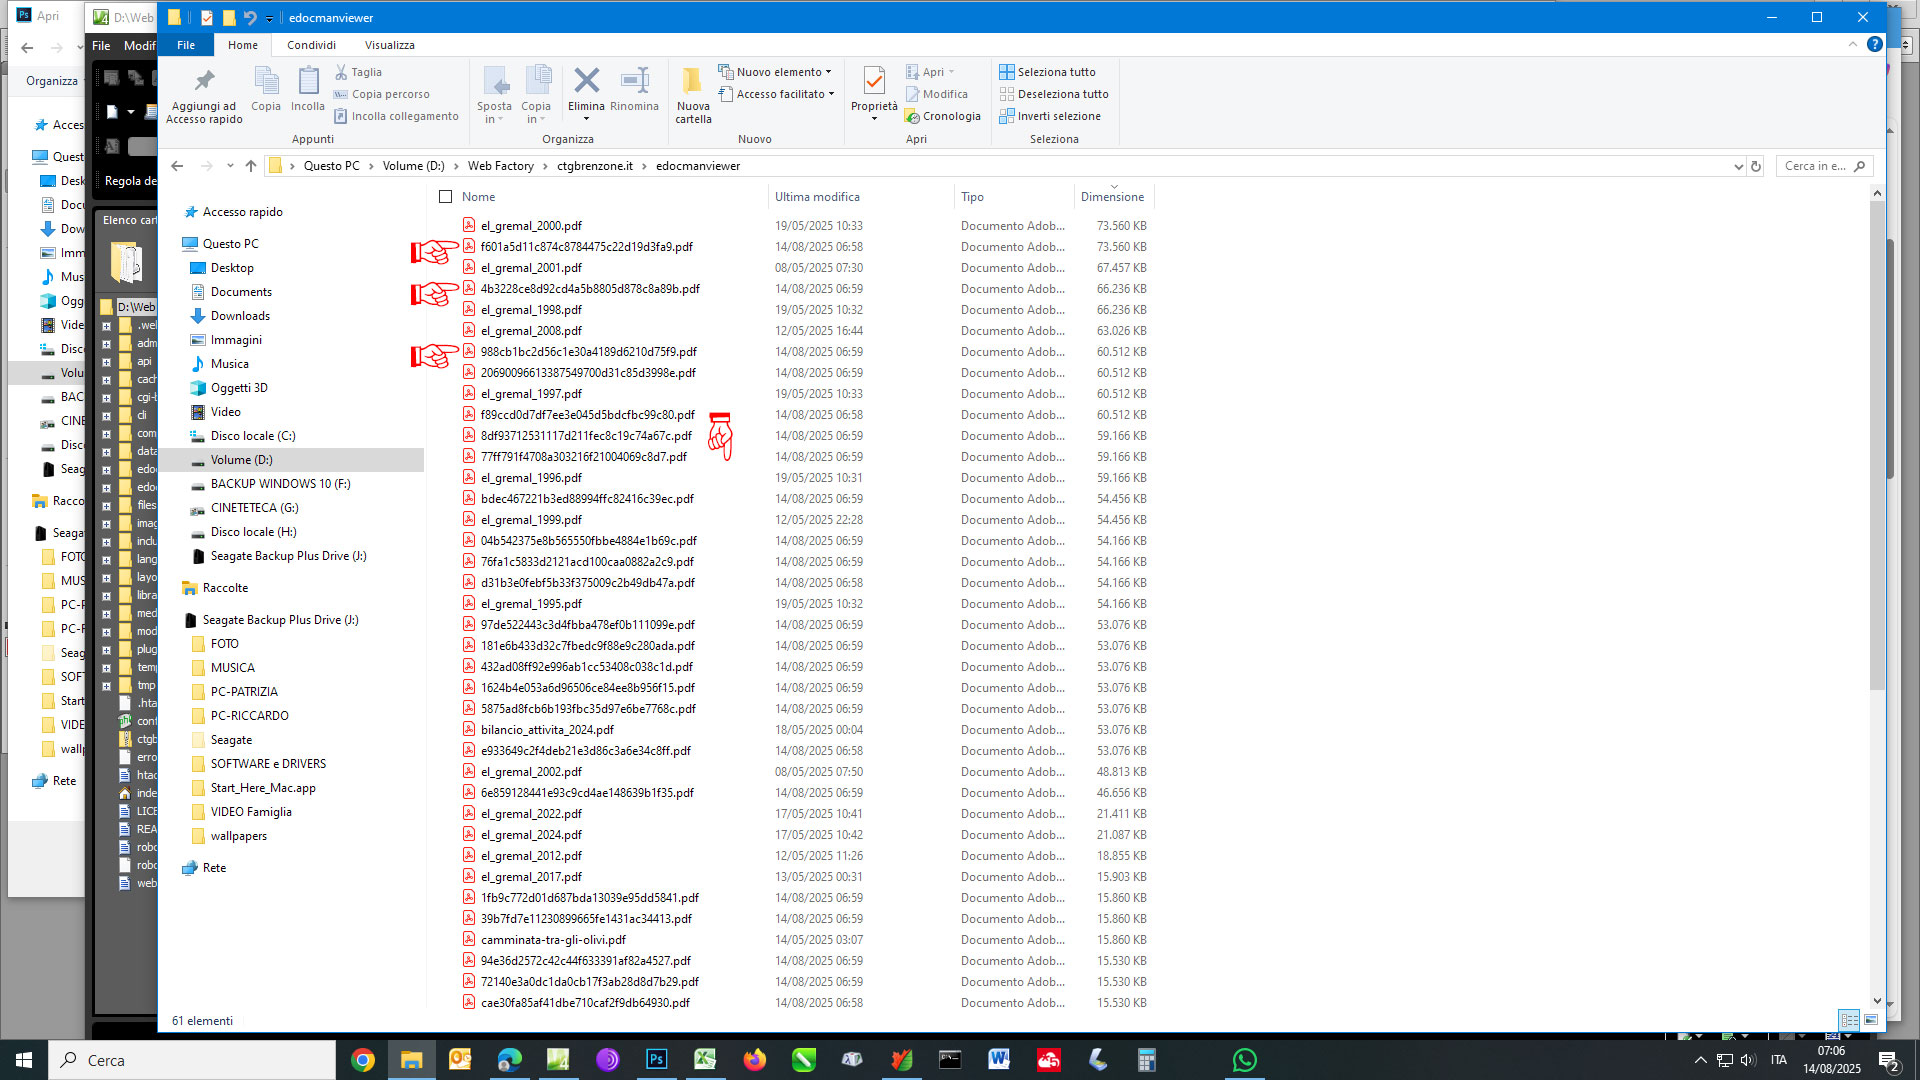This screenshot has width=1920, height=1080.
Task: Open the Accesso facilitato dropdown
Action: pyautogui.click(x=777, y=94)
